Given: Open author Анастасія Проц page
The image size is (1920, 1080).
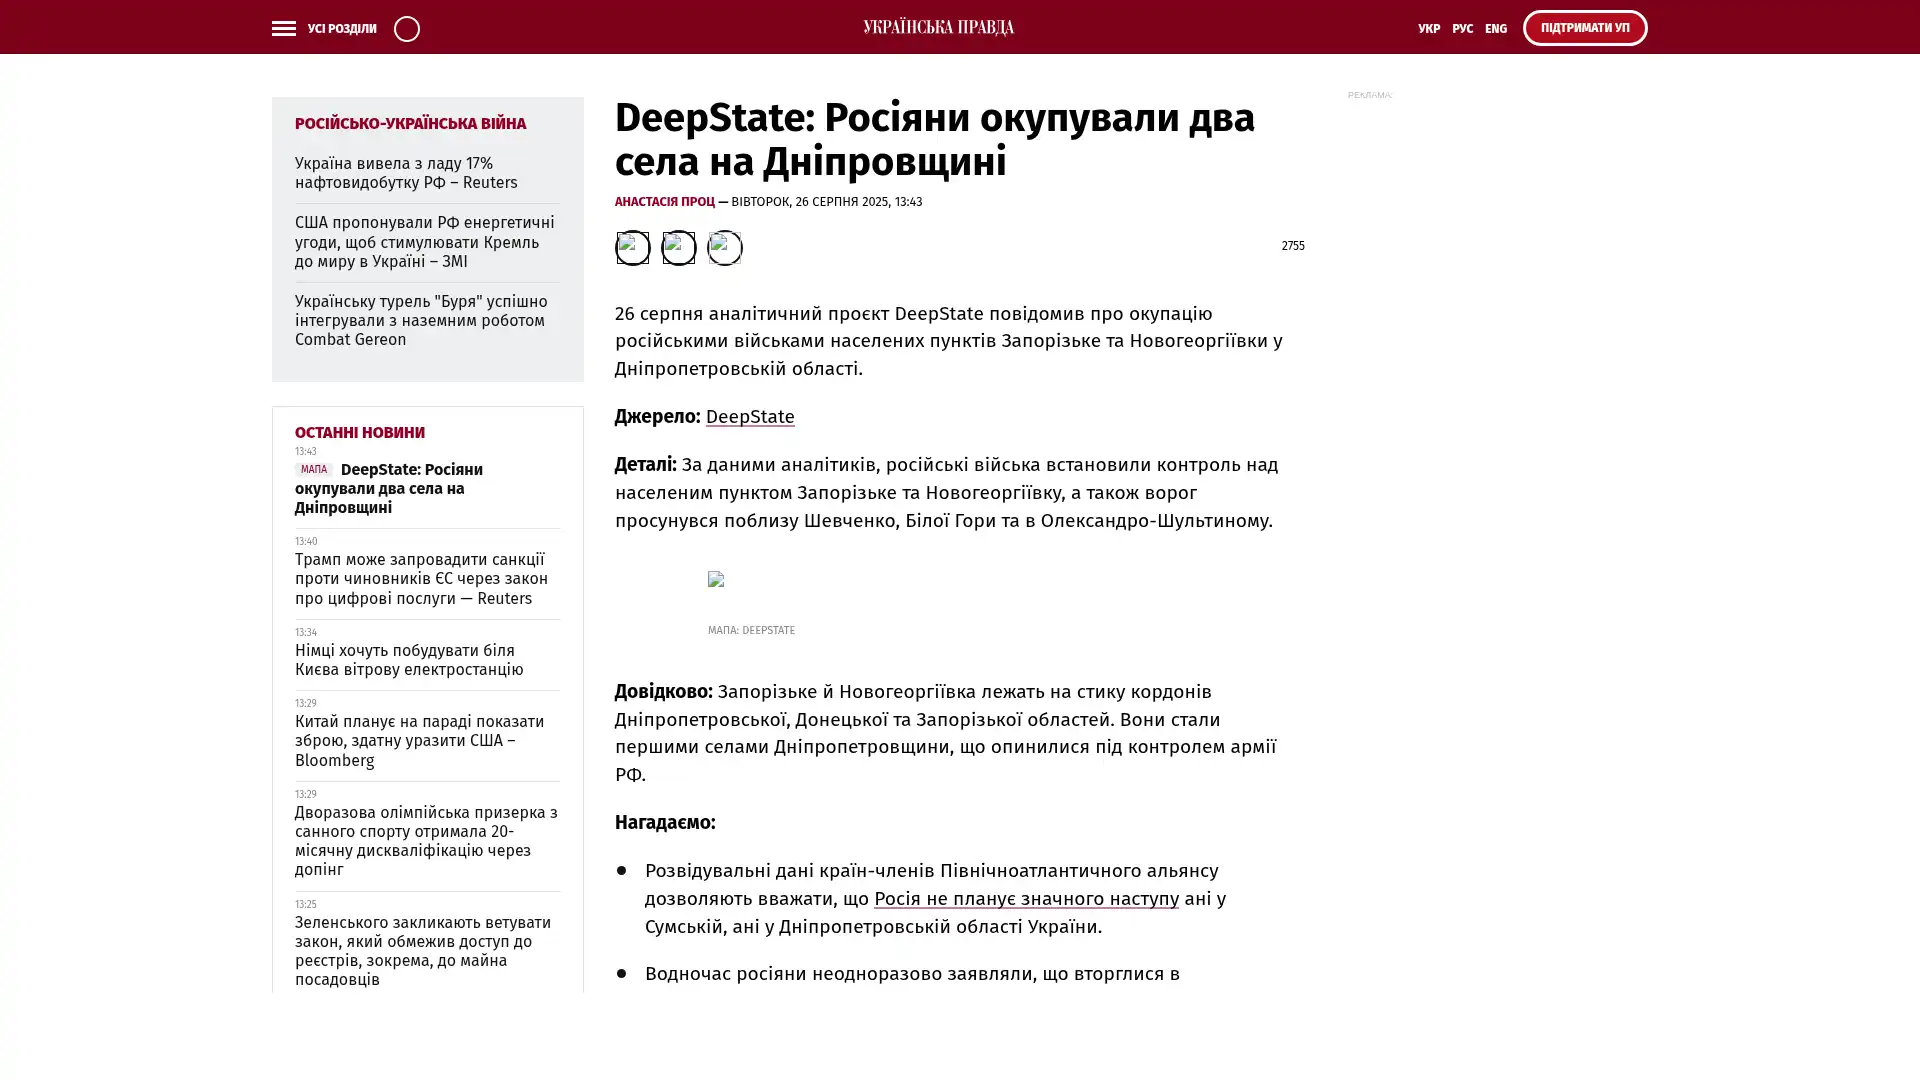Looking at the screenshot, I should point(664,202).
